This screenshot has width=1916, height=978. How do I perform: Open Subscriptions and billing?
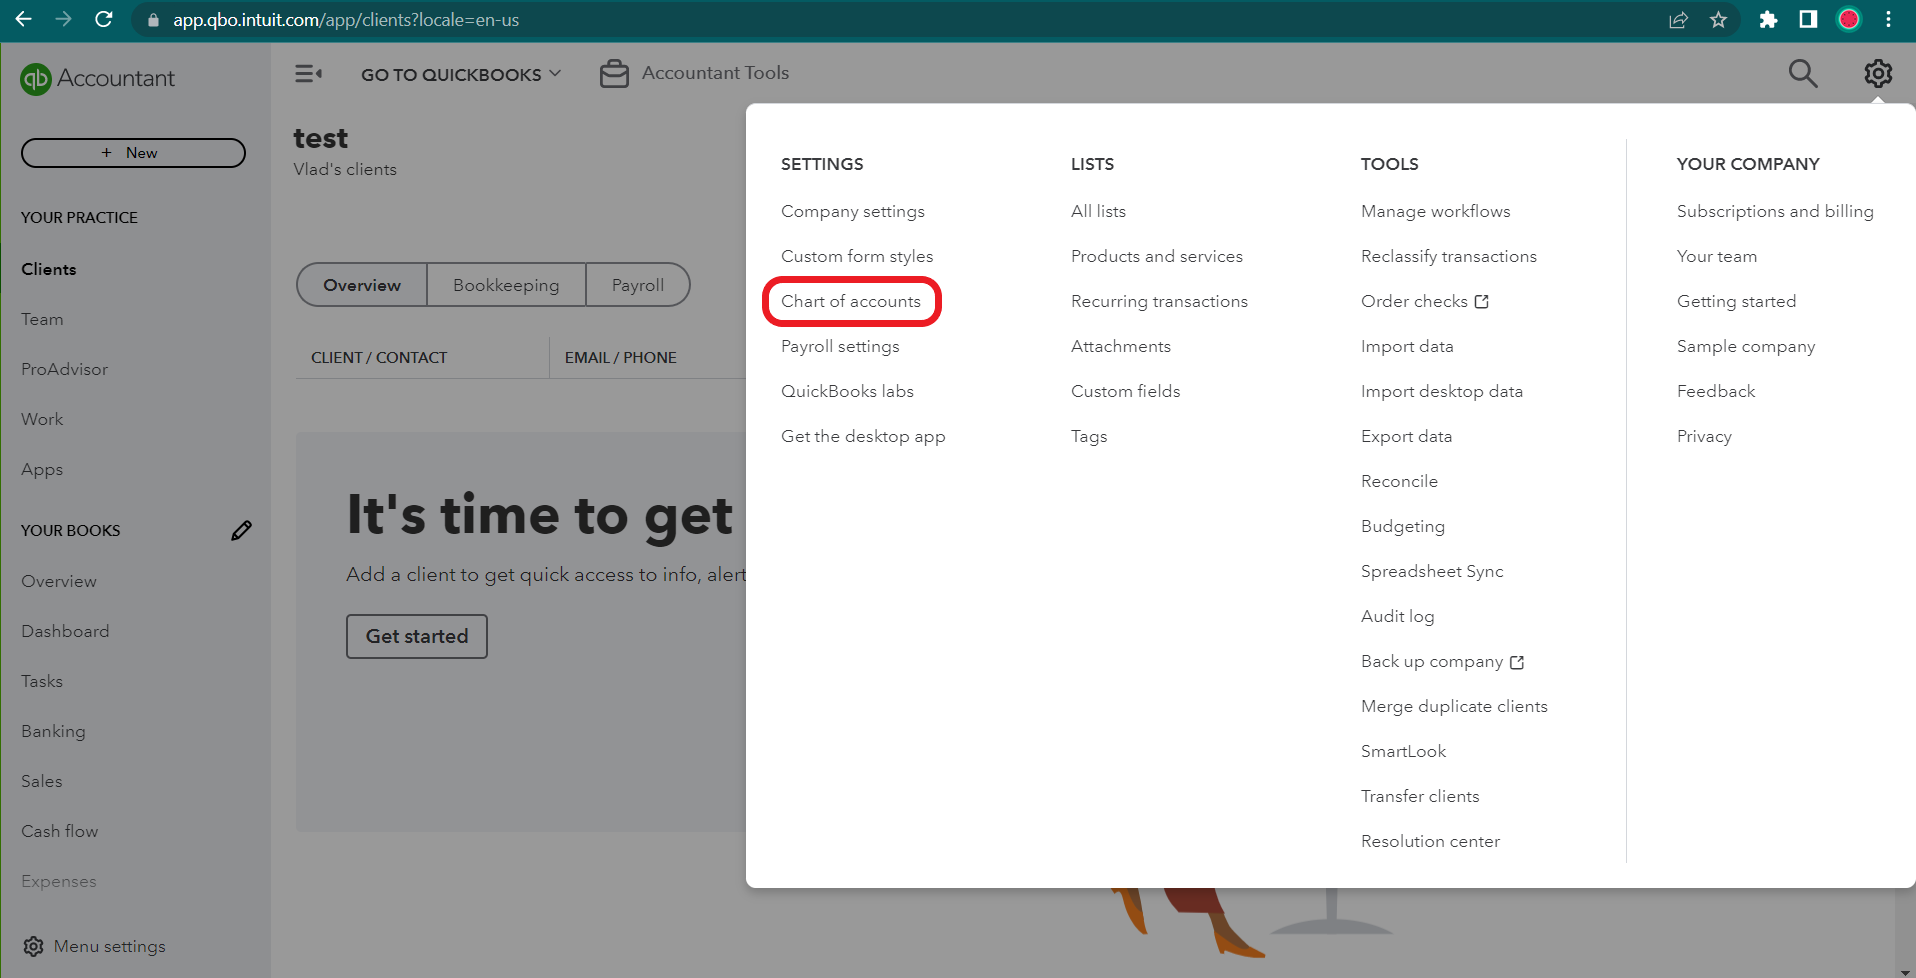point(1775,211)
